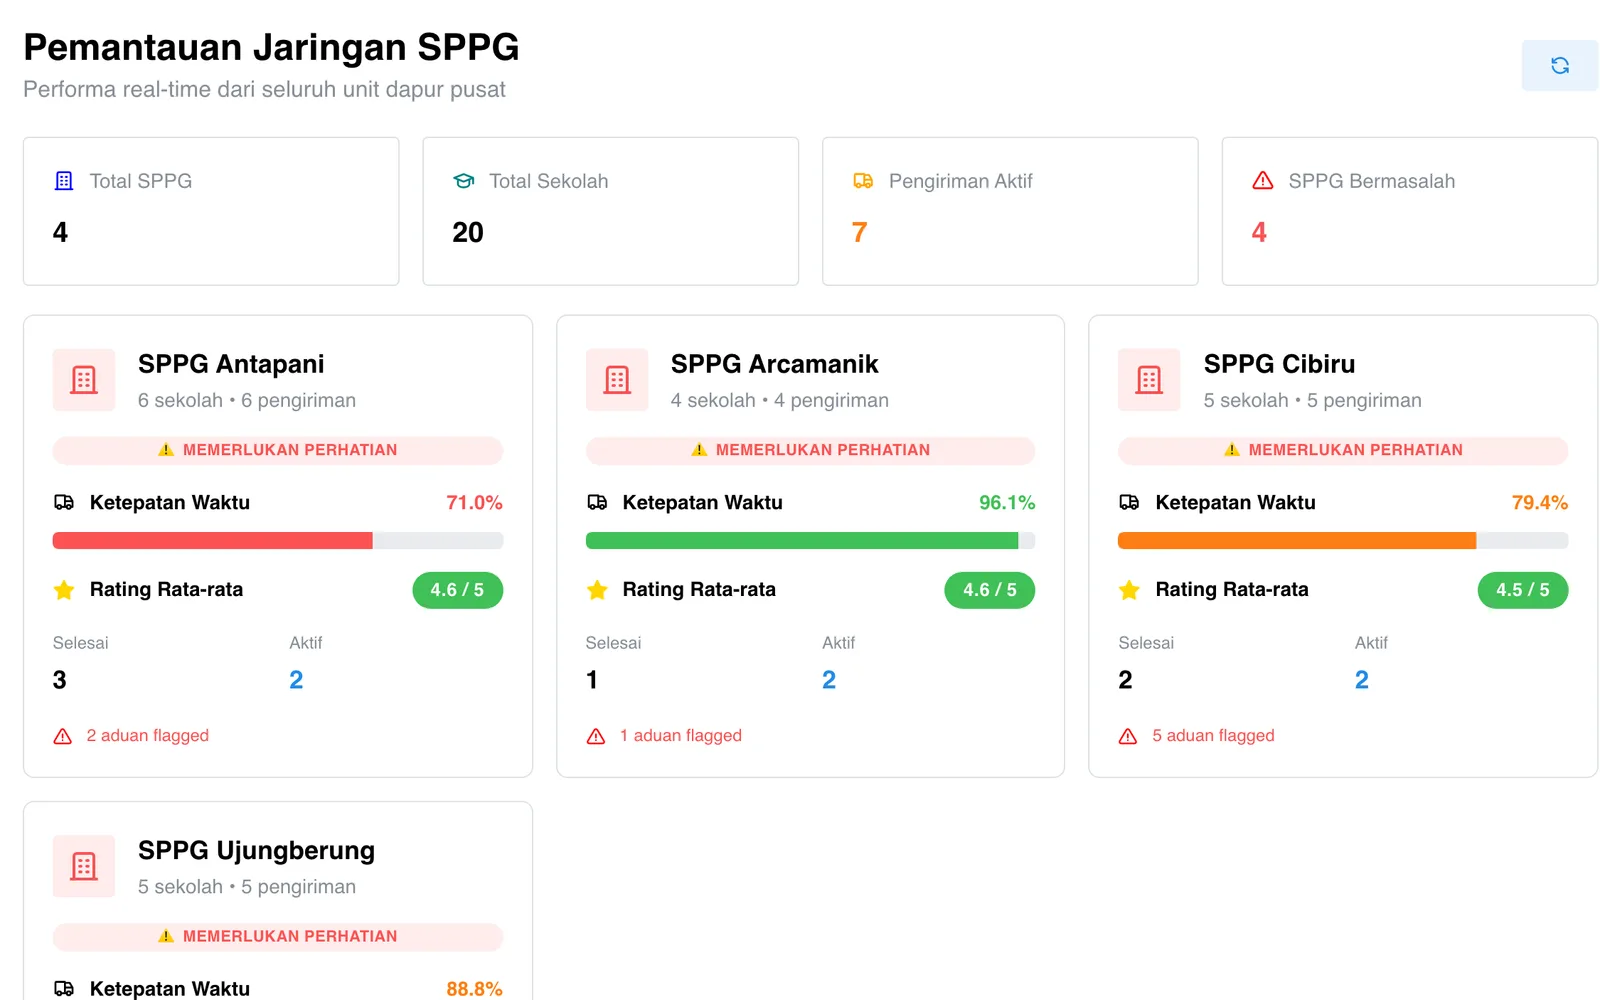Click the 4.5 / 5 rating pill in Cibiru
The height and width of the screenshot is (1000, 1600).
point(1523,590)
